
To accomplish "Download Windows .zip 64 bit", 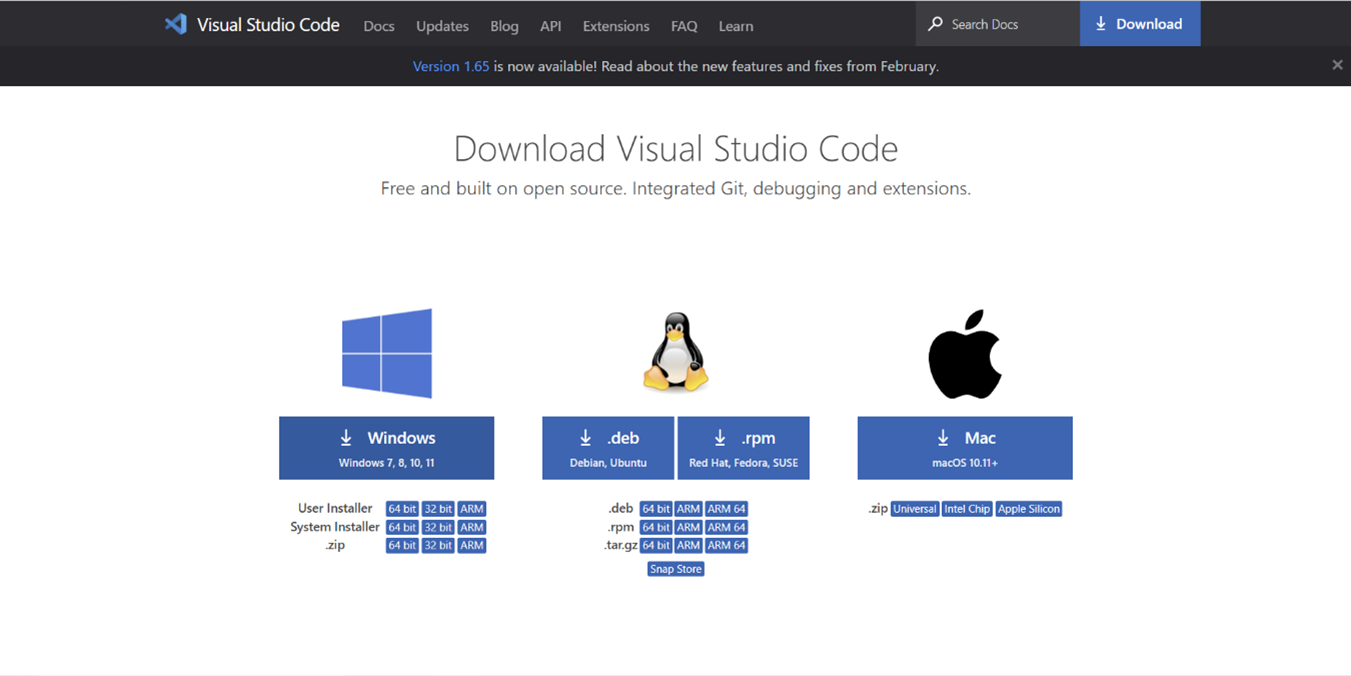I will [402, 545].
